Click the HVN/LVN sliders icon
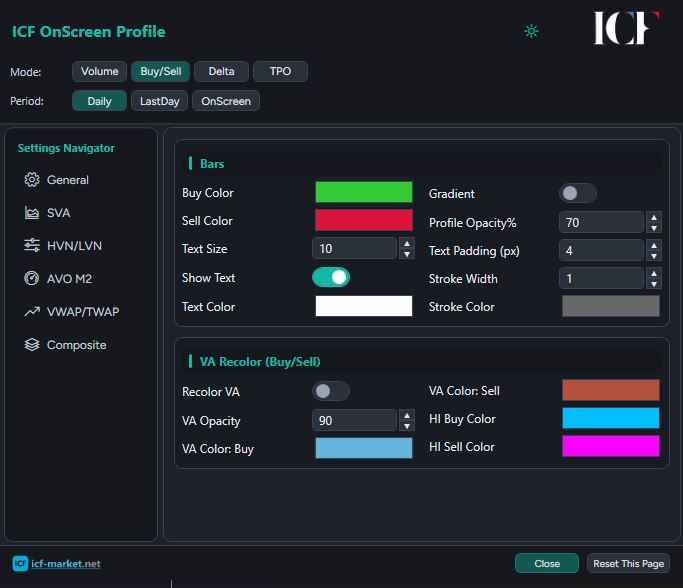683x588 pixels. click(32, 245)
